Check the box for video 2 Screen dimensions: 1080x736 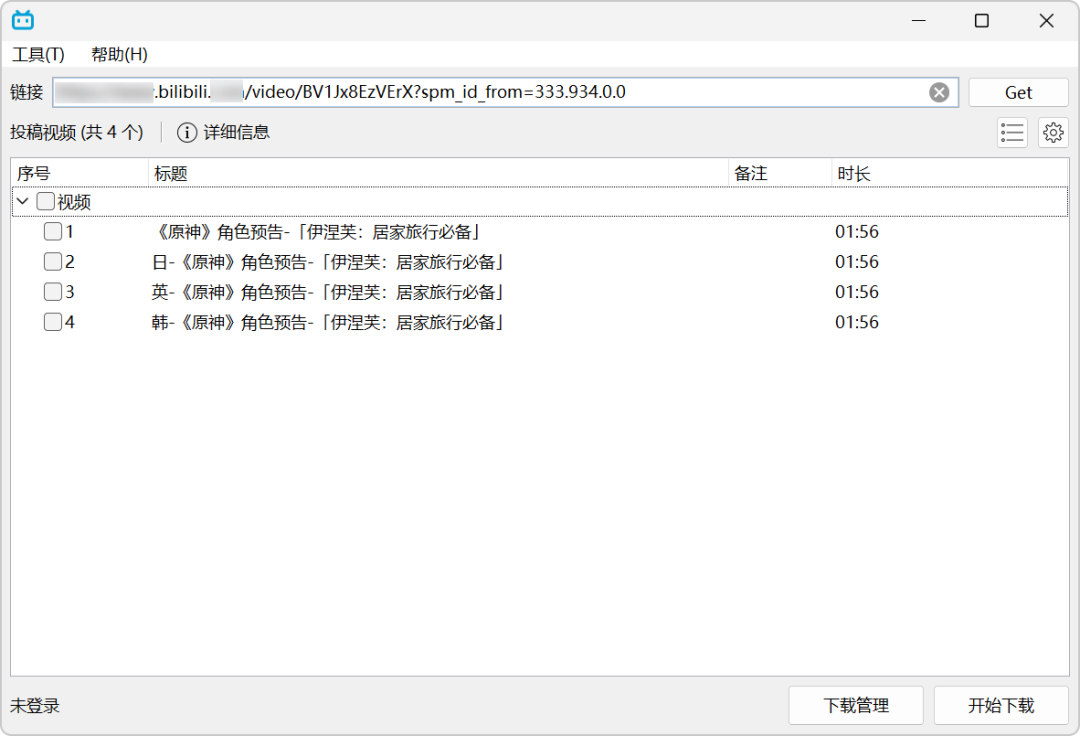pos(53,262)
